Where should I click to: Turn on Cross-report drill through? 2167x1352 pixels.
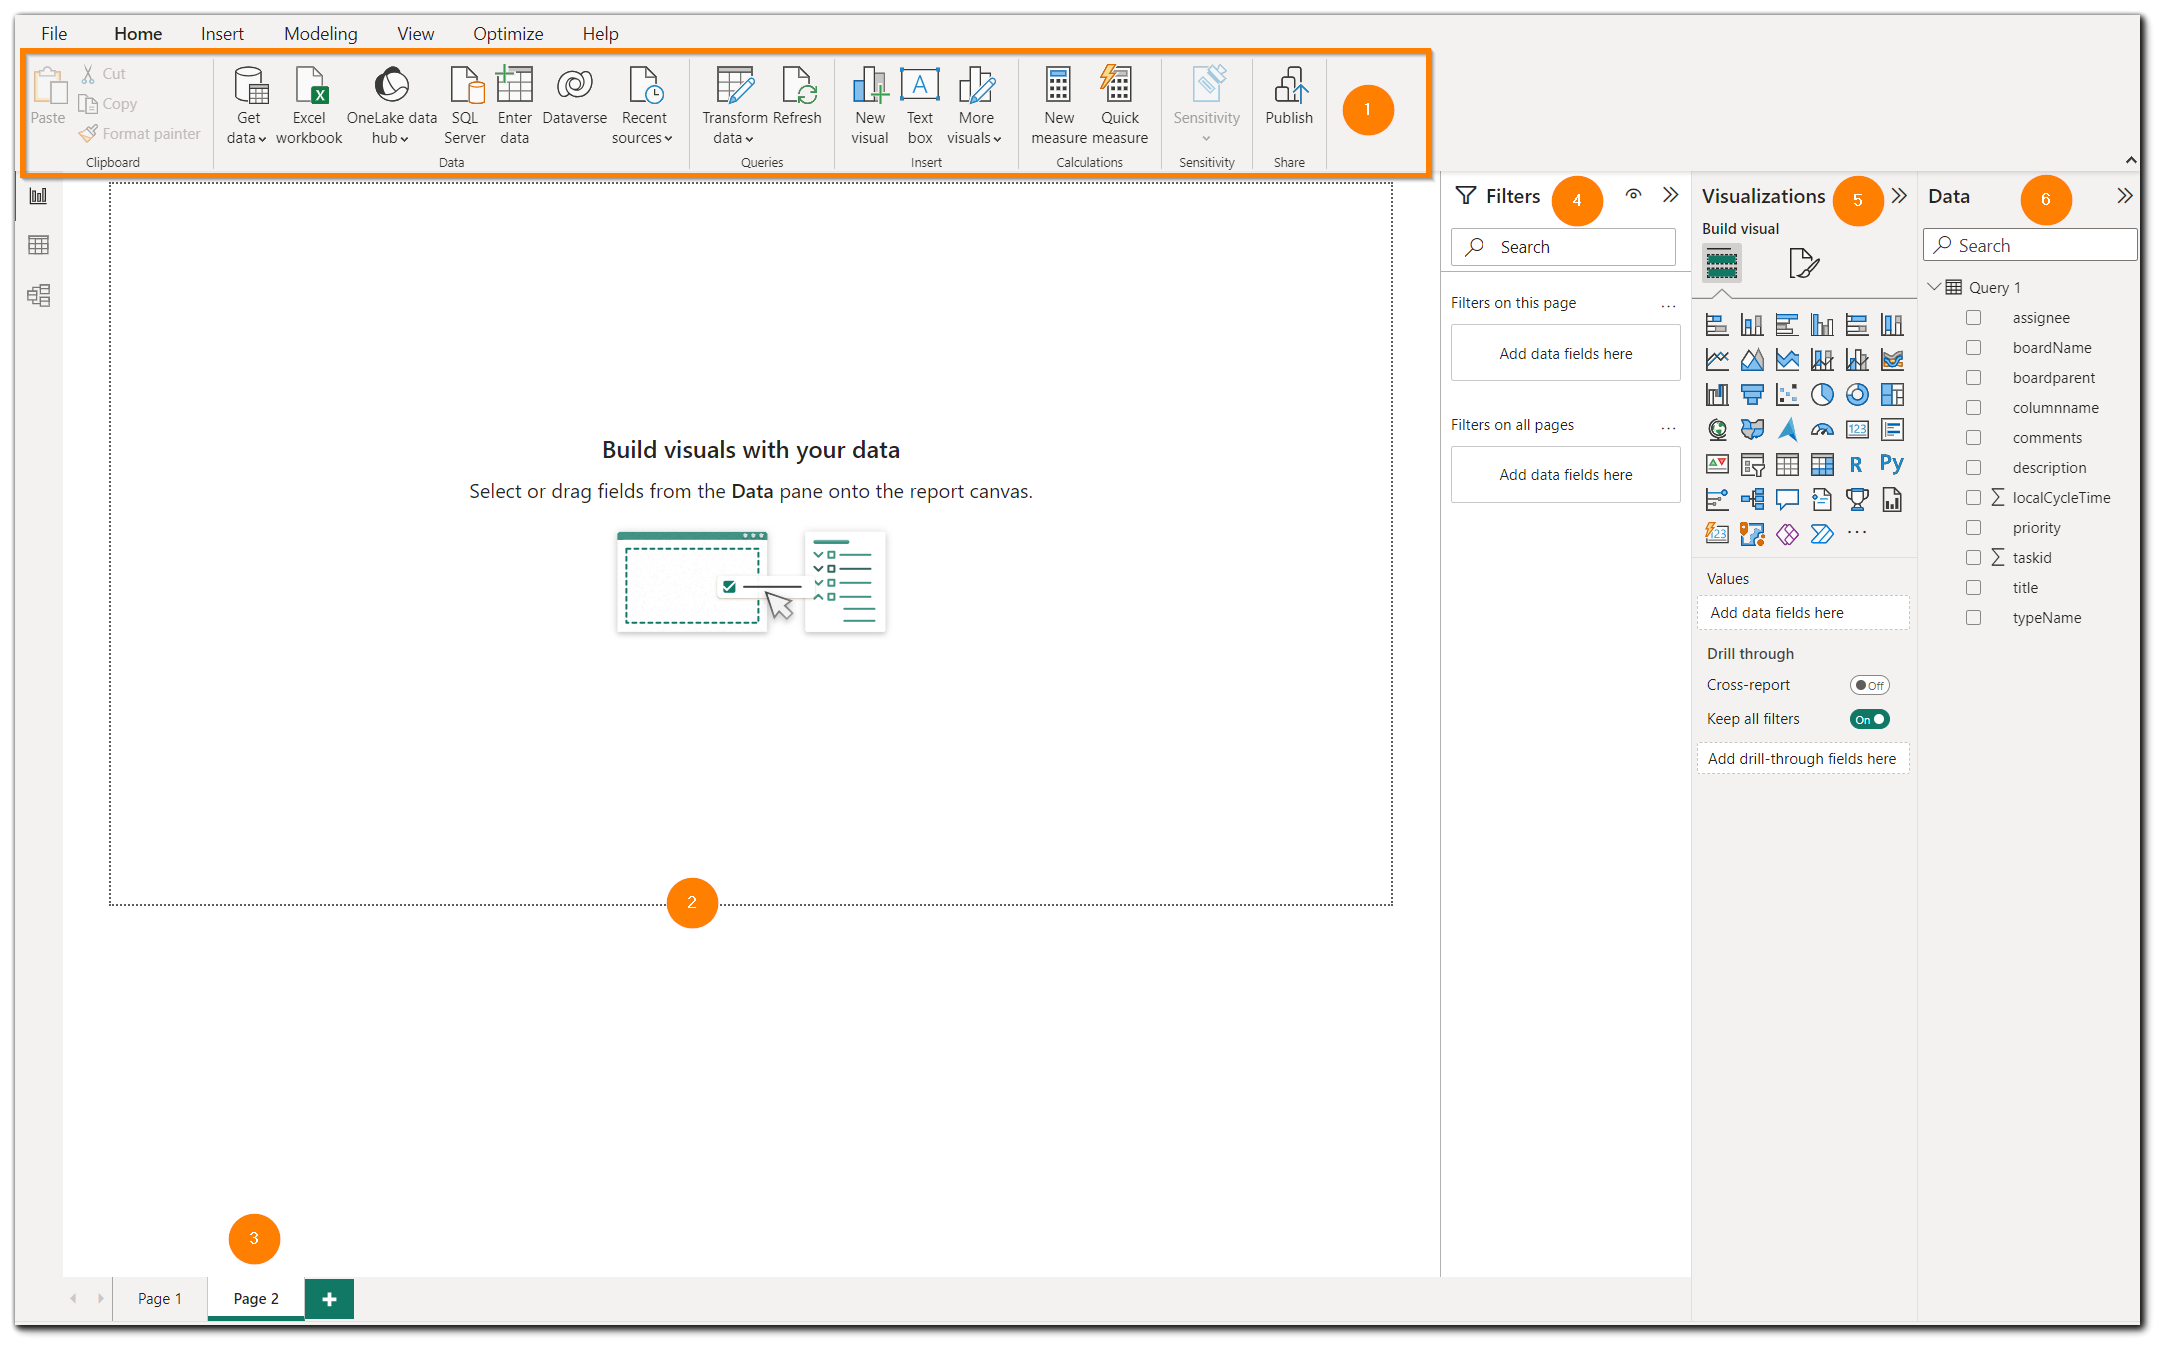tap(1869, 685)
